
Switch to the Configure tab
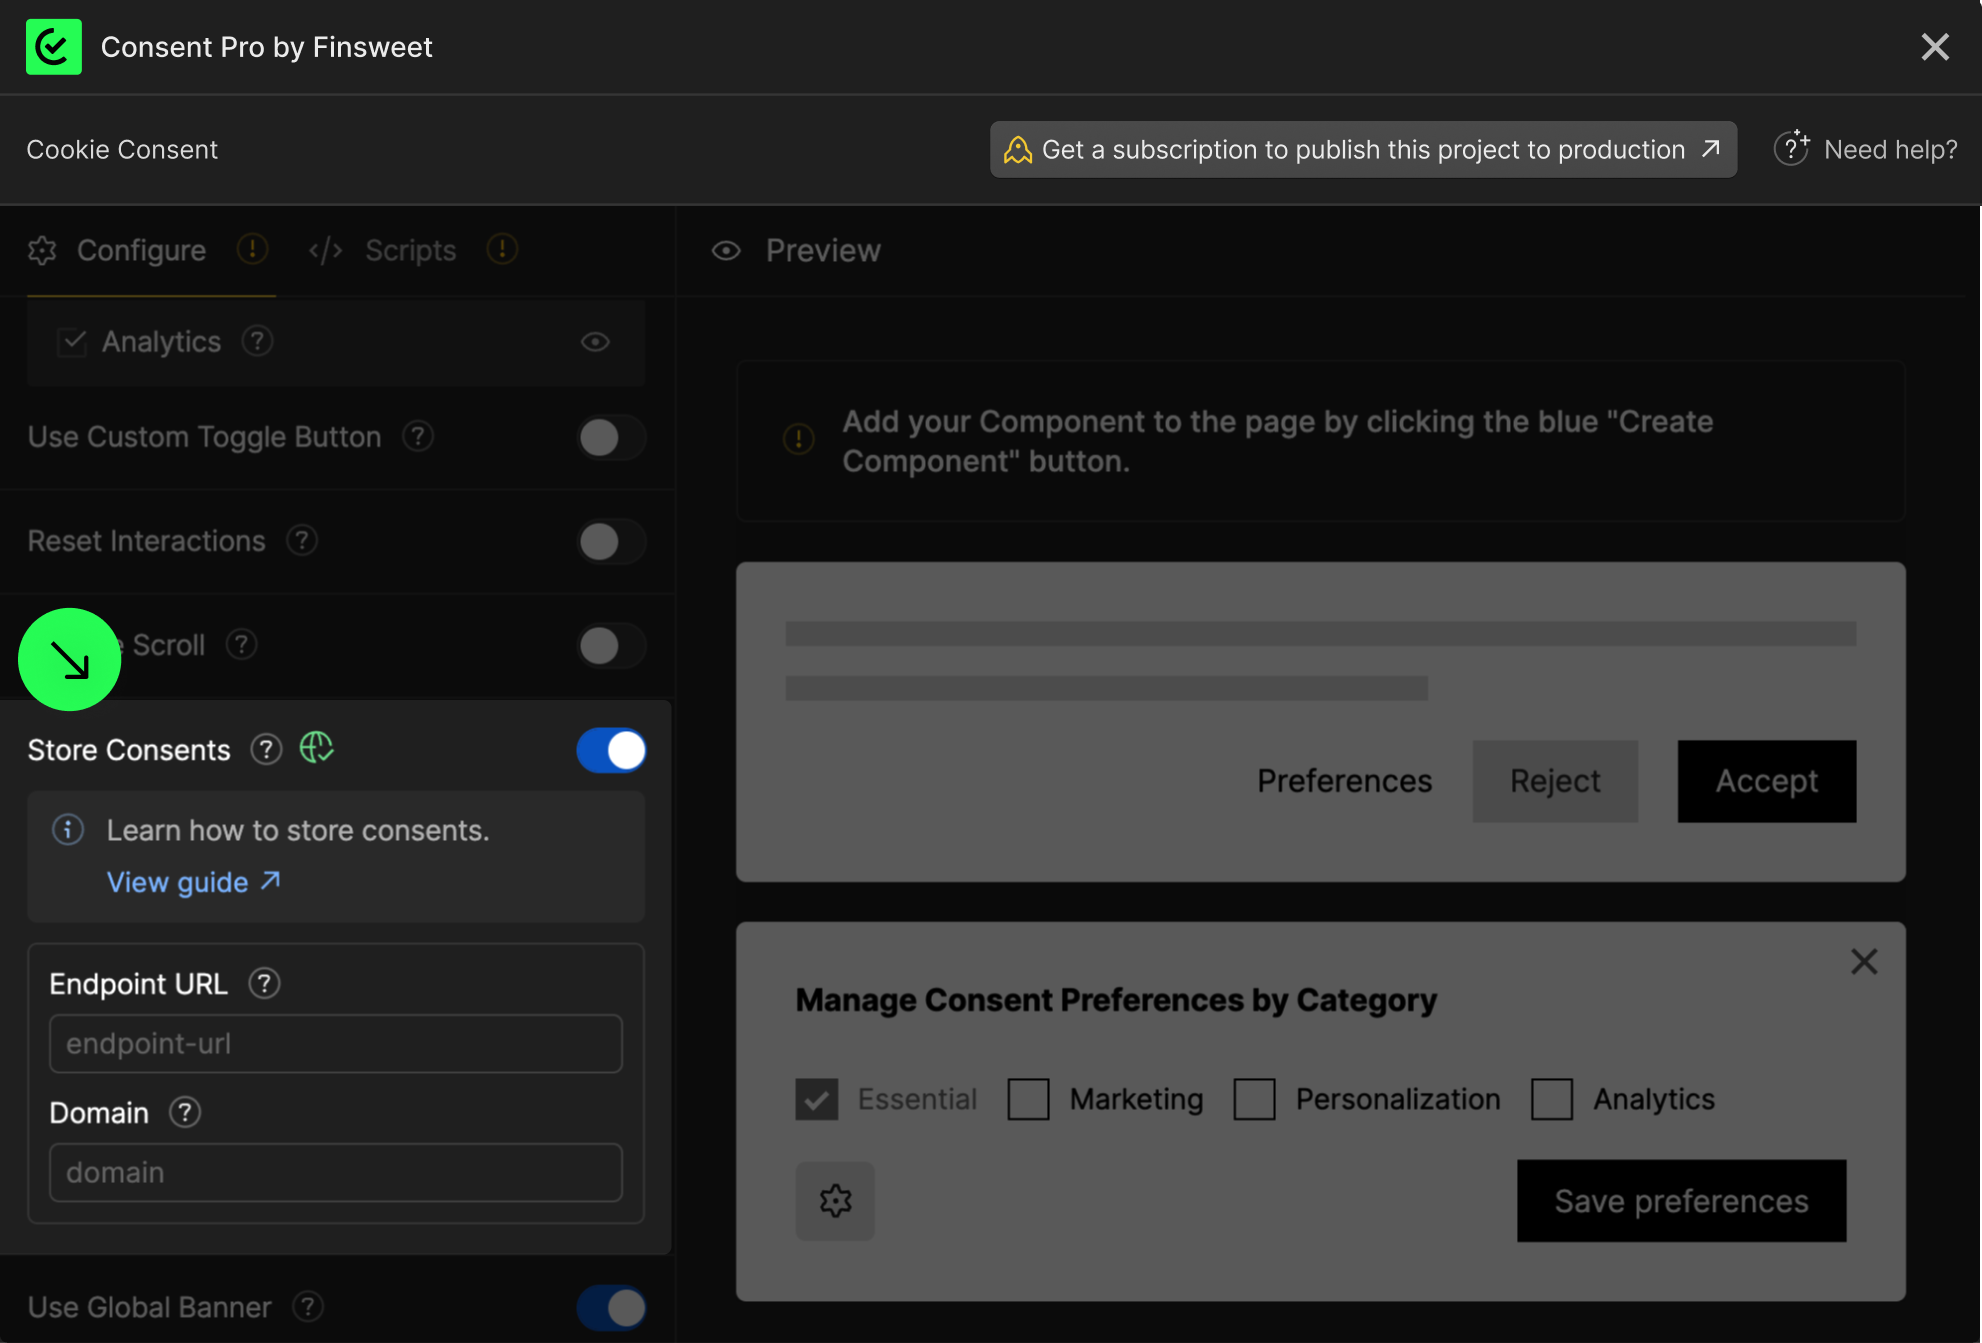click(x=141, y=250)
